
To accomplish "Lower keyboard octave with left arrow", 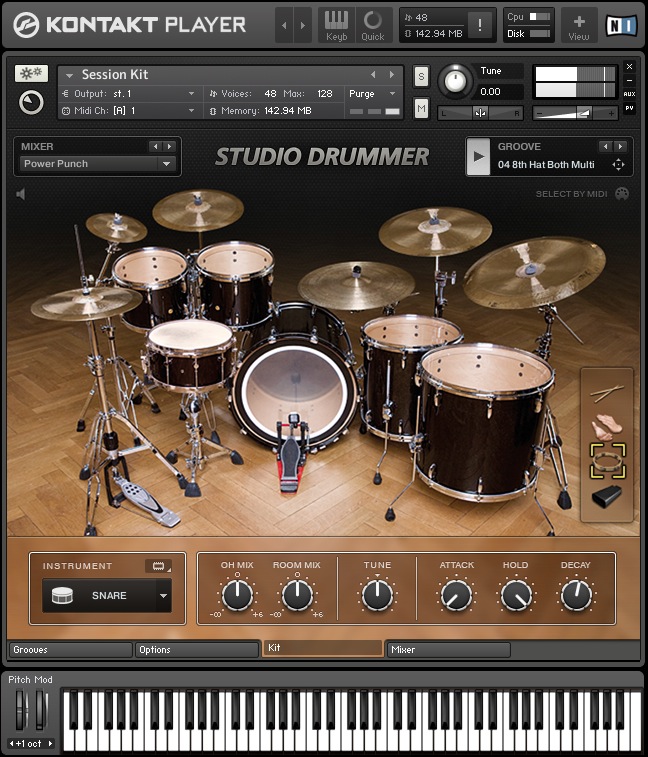I will pyautogui.click(x=12, y=743).
